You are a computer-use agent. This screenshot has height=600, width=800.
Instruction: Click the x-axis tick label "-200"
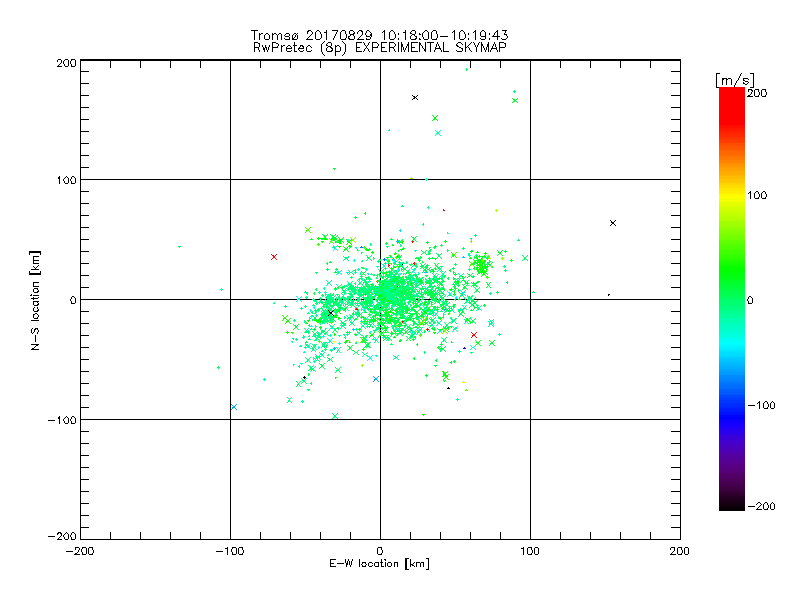point(80,551)
